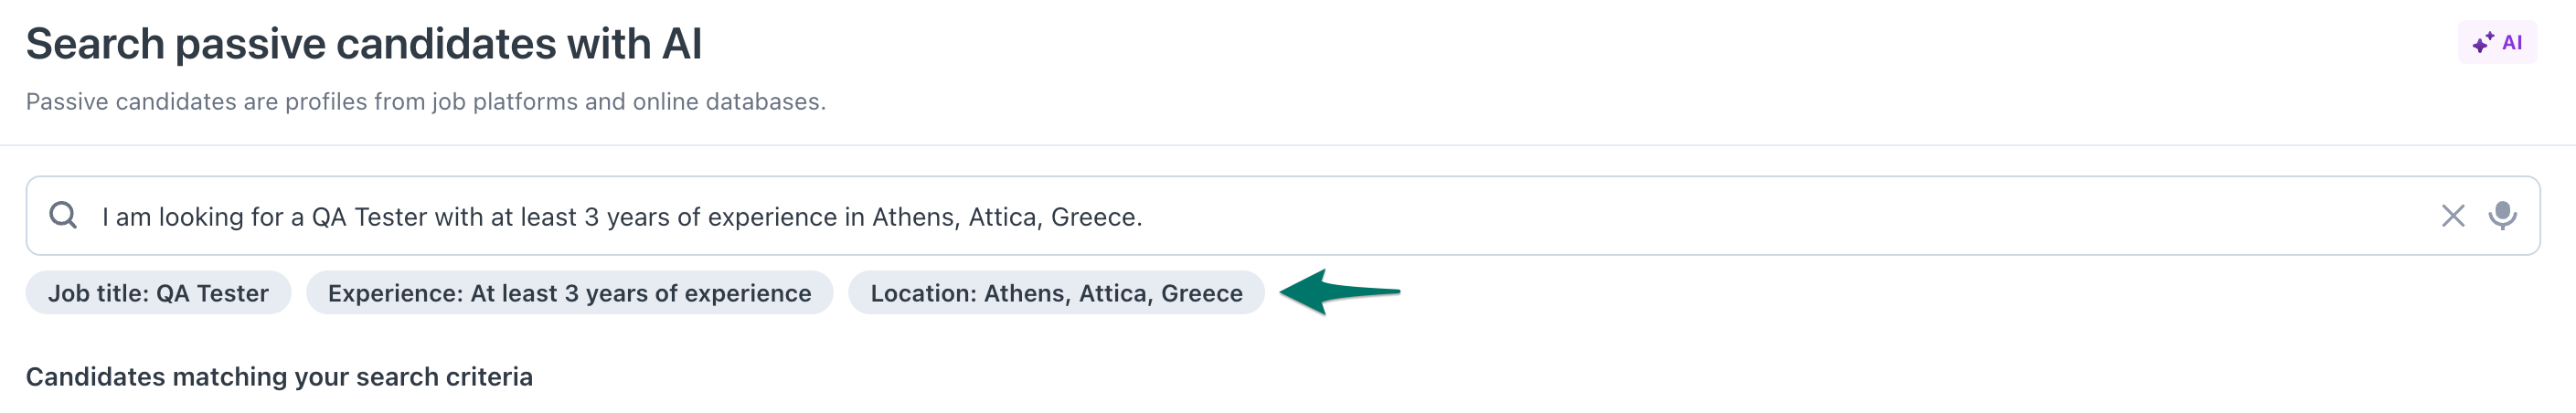Click the magnifying glass search icon
Viewport: 2576px width, 413px height.
[63, 215]
